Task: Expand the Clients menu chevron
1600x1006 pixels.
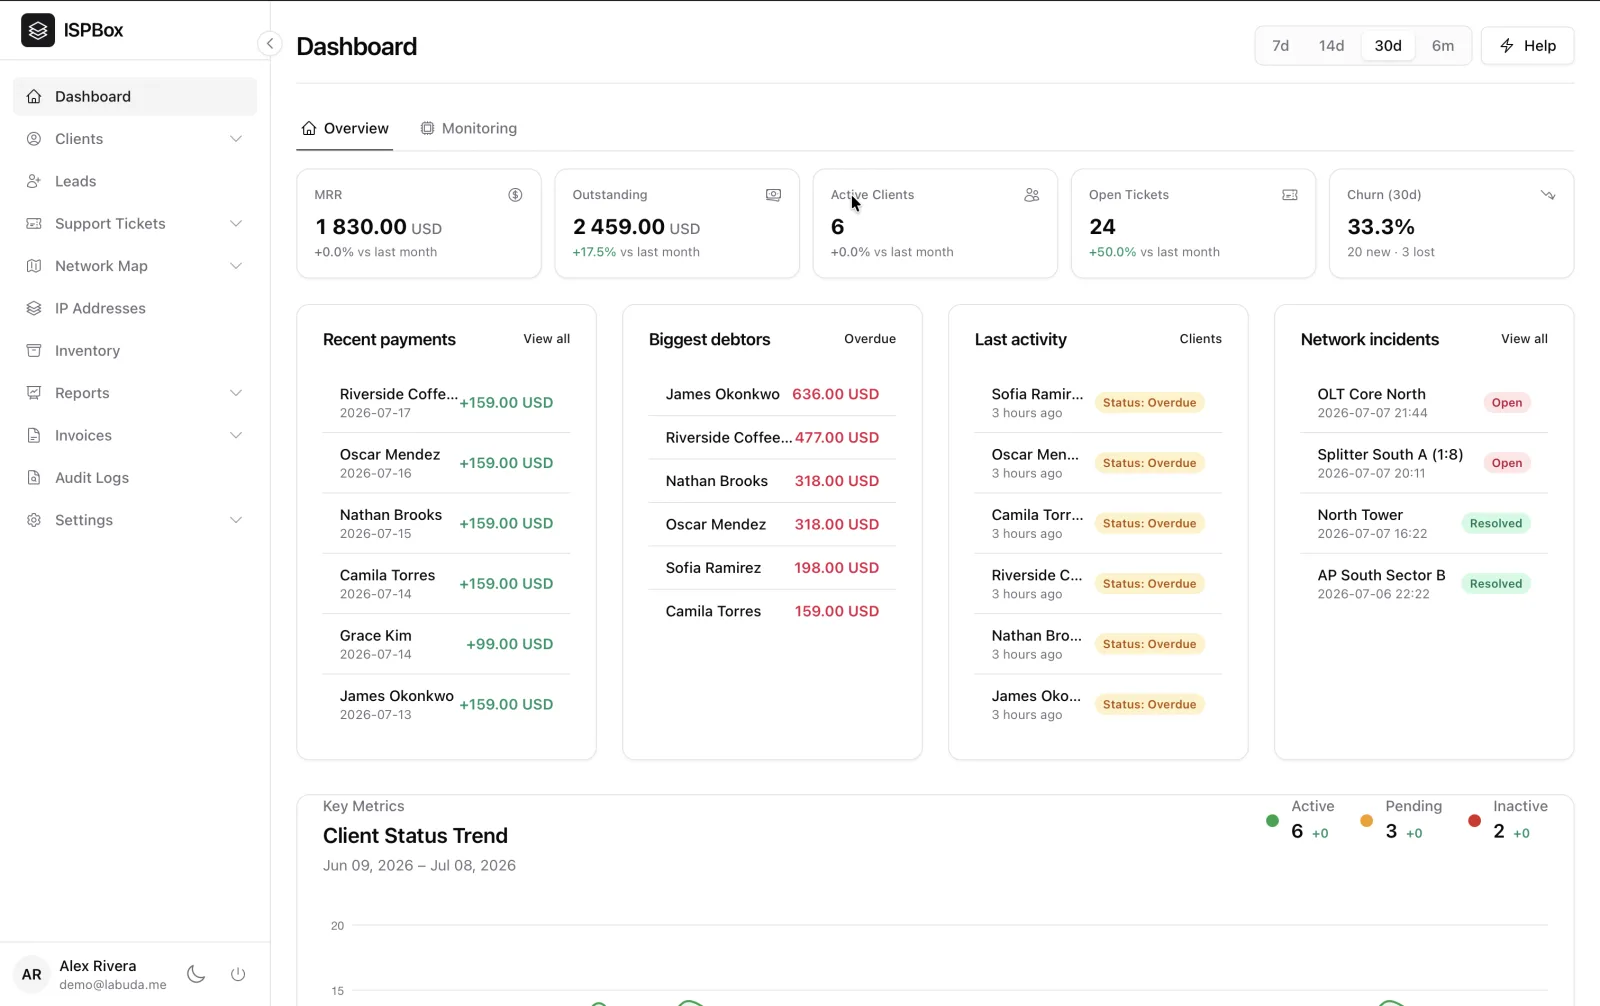Action: coord(236,139)
